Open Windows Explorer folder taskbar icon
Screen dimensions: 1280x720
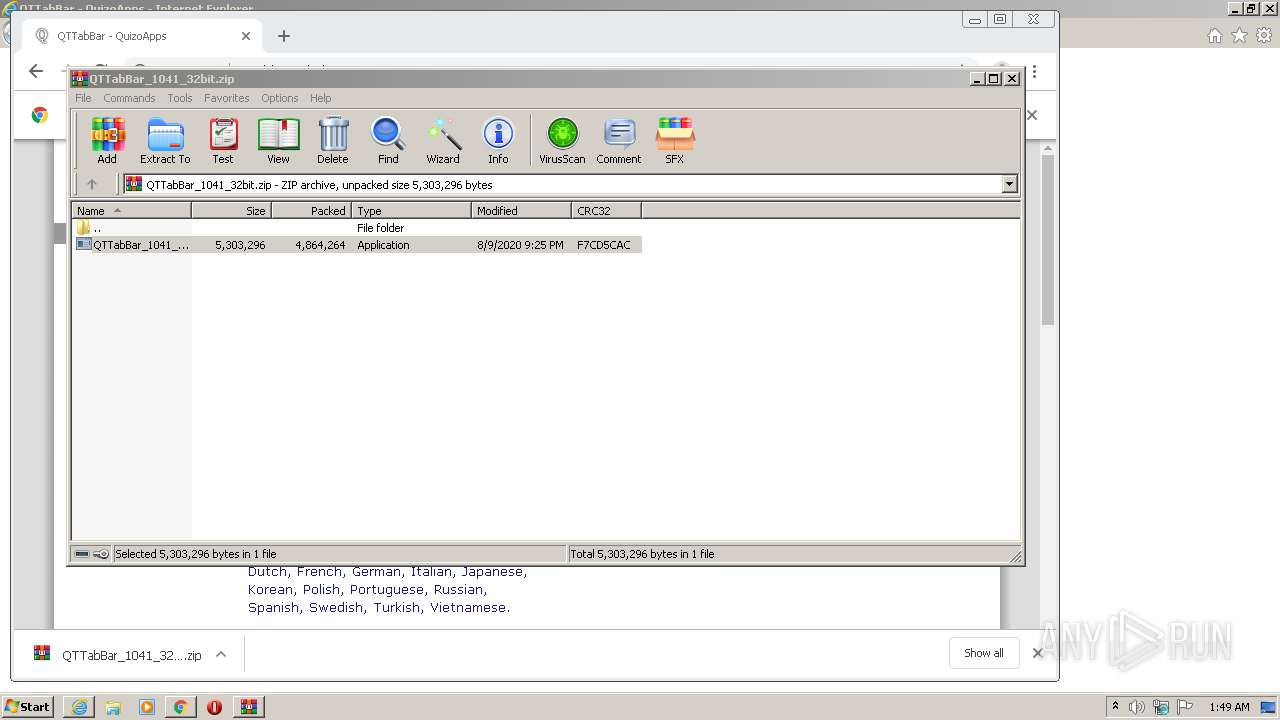coord(113,707)
